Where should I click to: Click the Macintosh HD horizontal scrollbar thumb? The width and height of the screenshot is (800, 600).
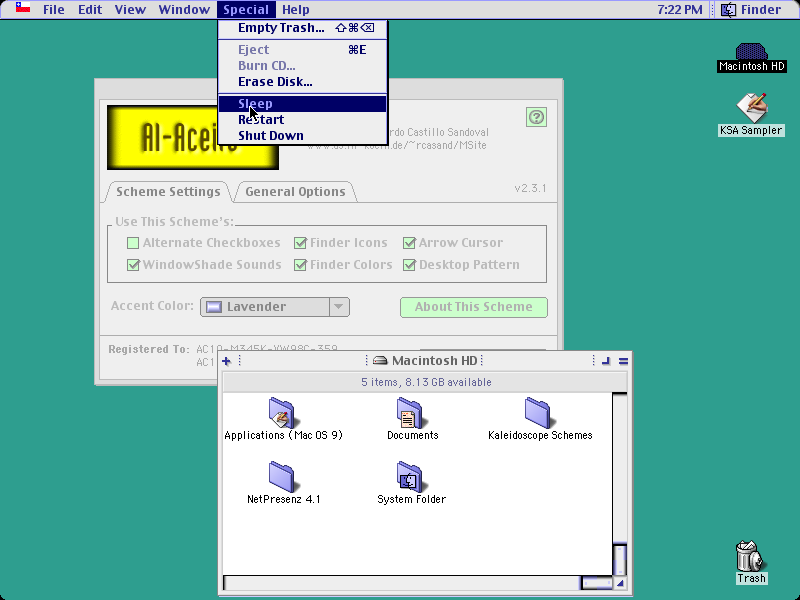pyautogui.click(x=596, y=583)
